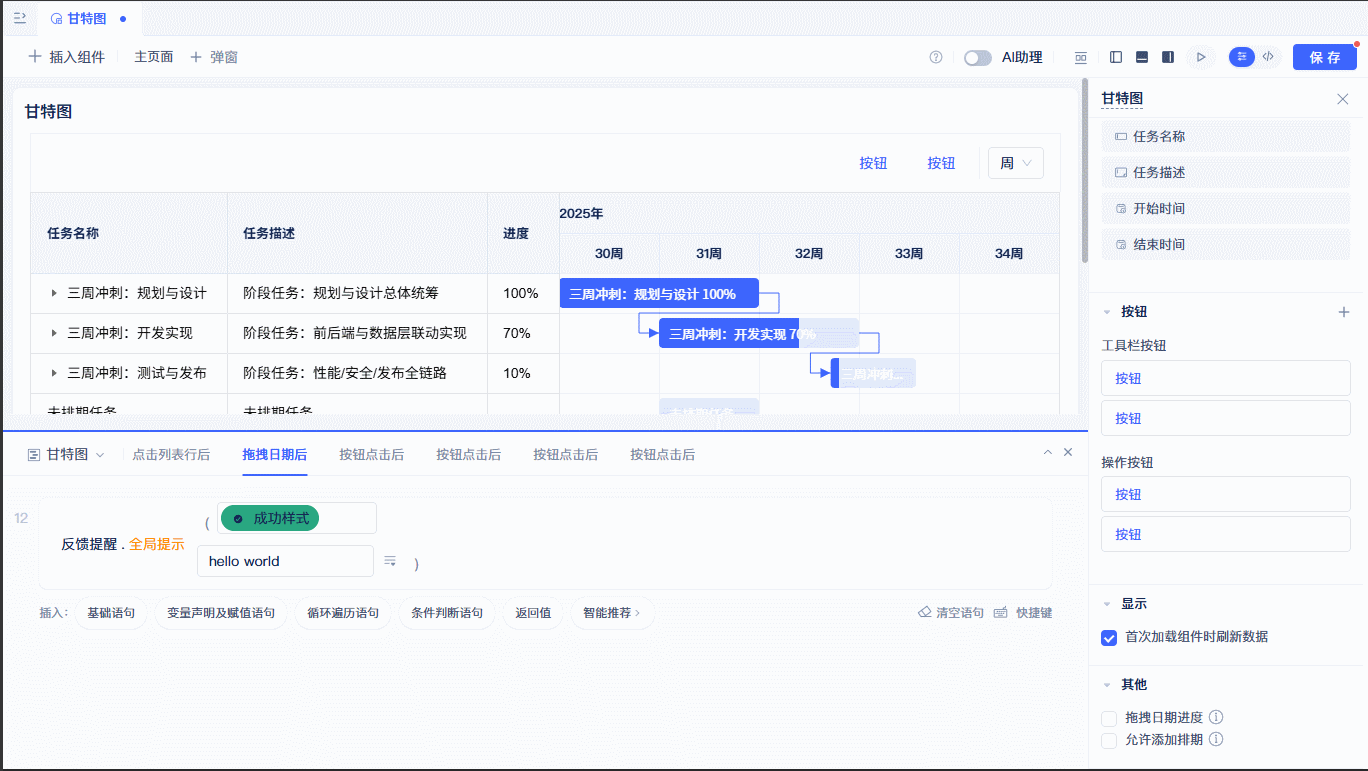The width and height of the screenshot is (1368, 771).
Task: Switch to 主页面
Action: click(x=154, y=57)
